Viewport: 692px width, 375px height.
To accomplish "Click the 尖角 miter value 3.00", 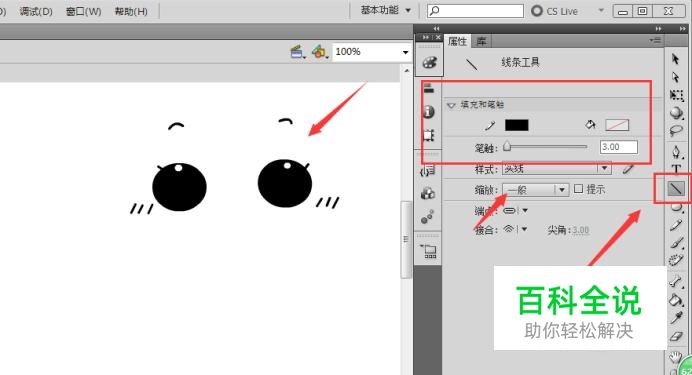I will [581, 230].
